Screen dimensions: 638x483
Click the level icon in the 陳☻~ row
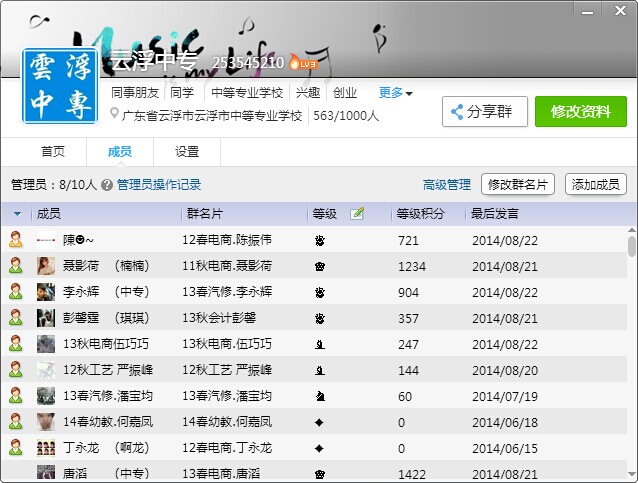pyautogui.click(x=320, y=240)
